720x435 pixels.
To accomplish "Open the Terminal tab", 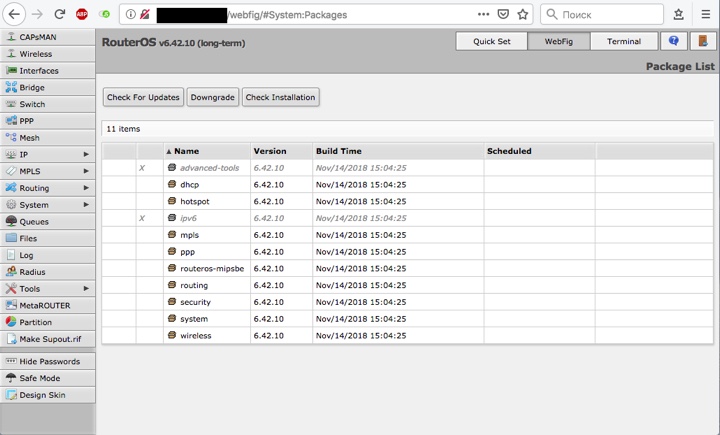I will click(x=624, y=41).
